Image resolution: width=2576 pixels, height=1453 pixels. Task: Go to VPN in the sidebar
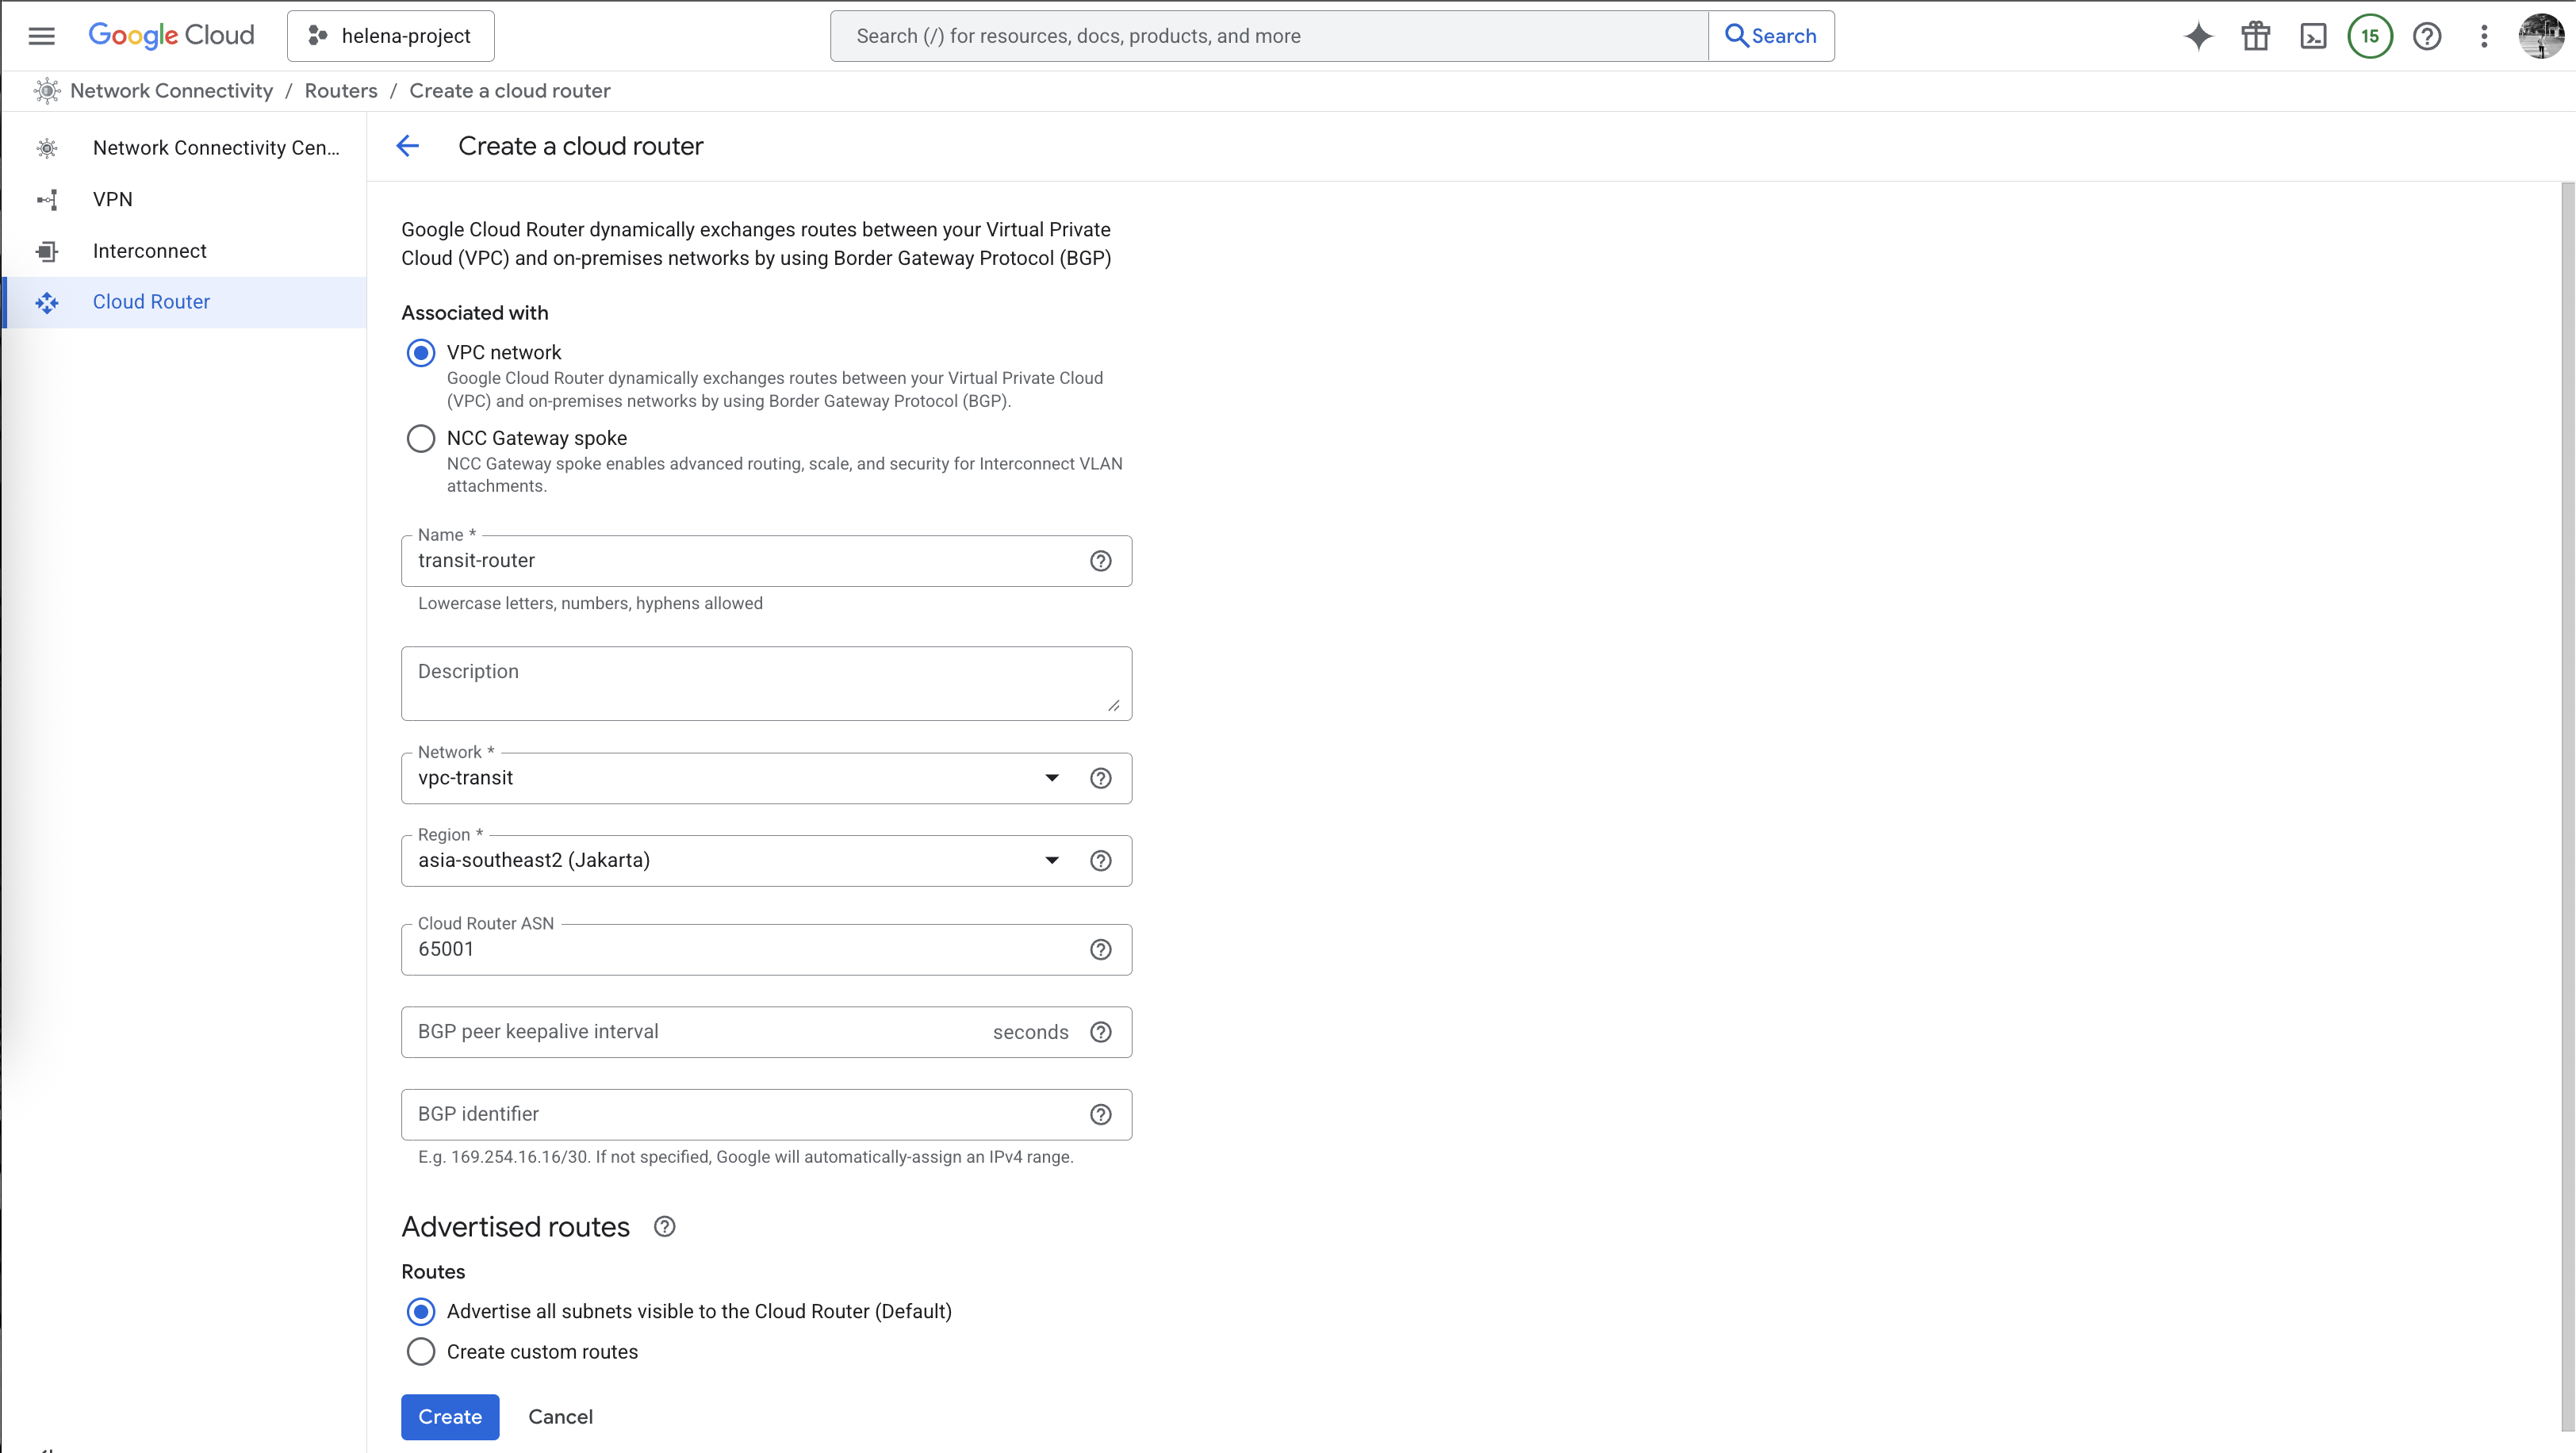click(x=112, y=199)
